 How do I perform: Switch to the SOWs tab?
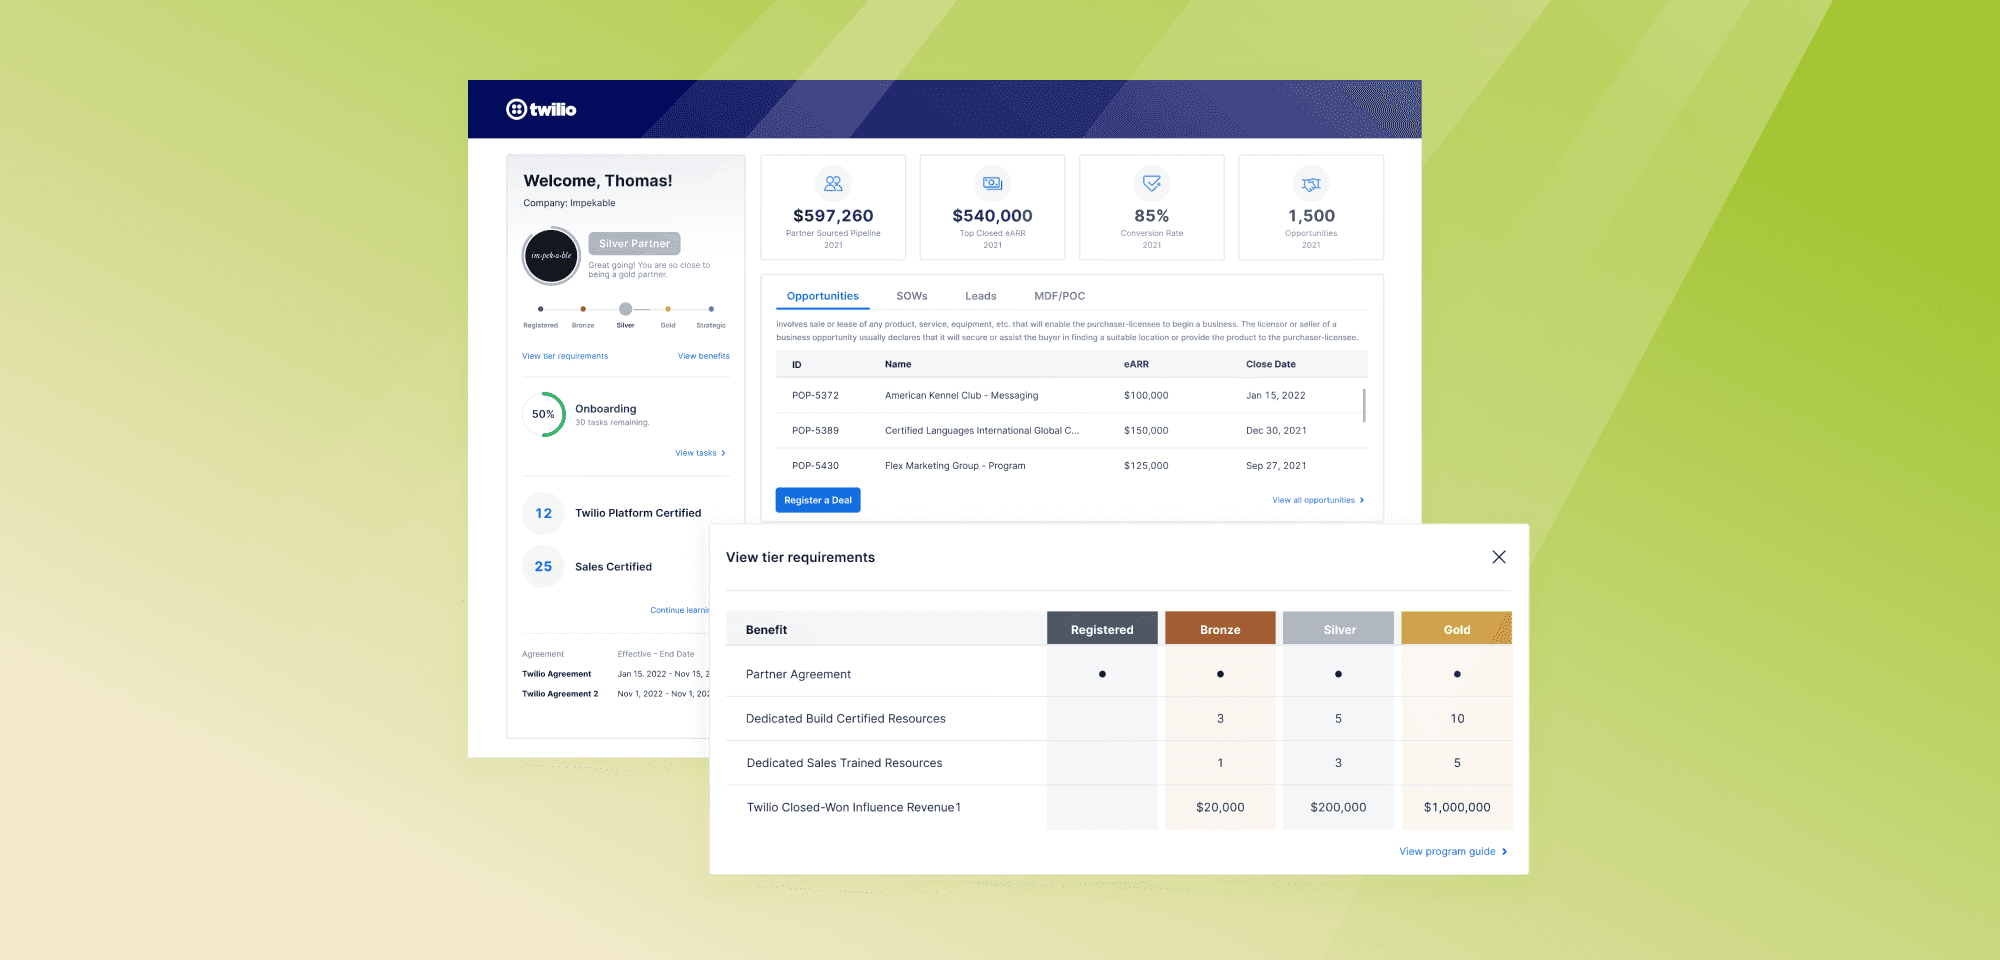pyautogui.click(x=912, y=296)
